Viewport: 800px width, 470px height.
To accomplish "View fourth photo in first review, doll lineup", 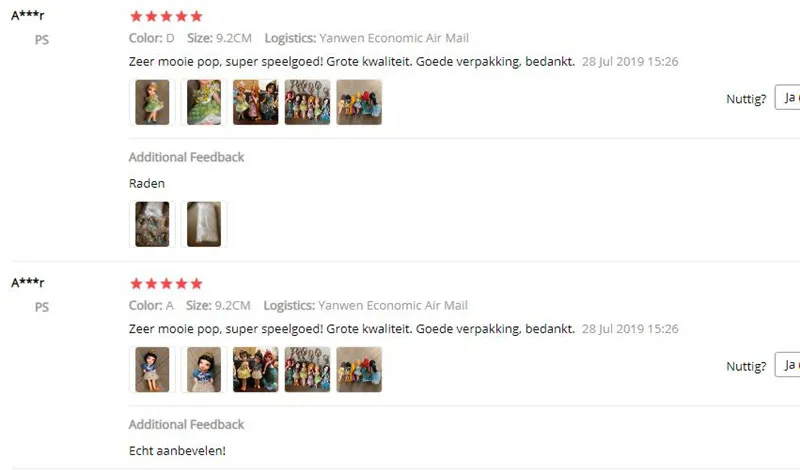I will pyautogui.click(x=307, y=102).
